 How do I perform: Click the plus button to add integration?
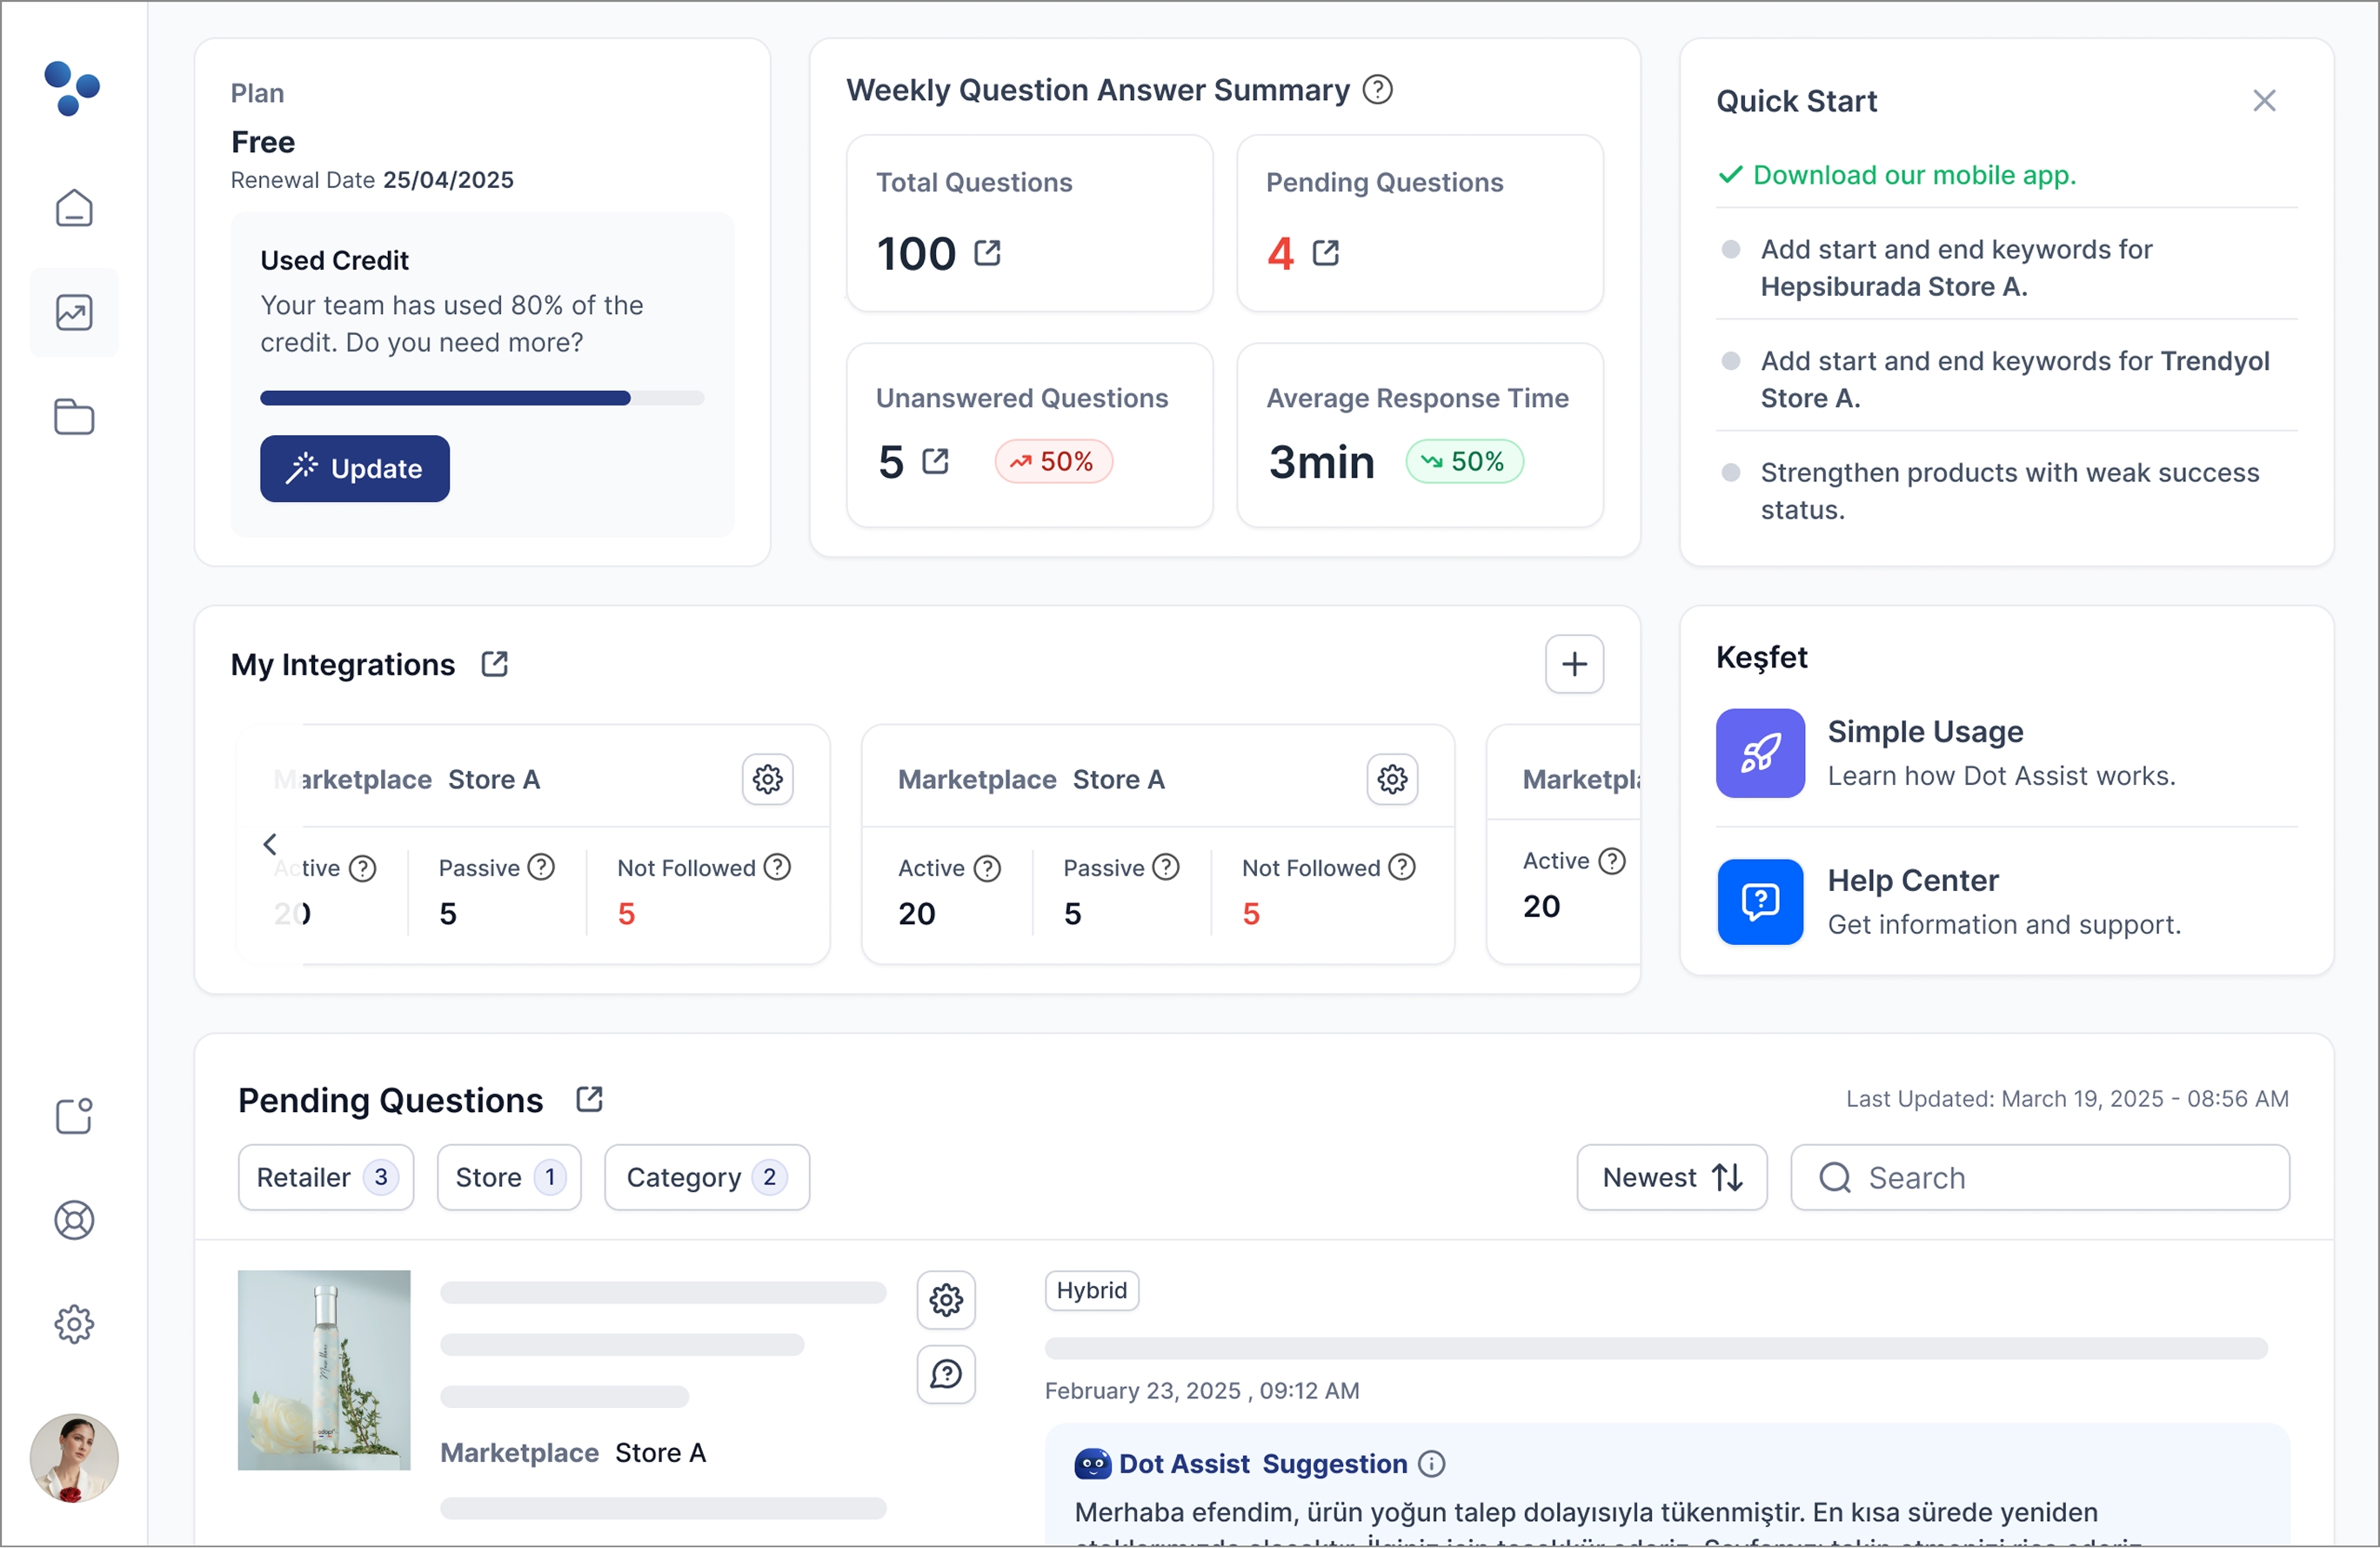click(1574, 664)
